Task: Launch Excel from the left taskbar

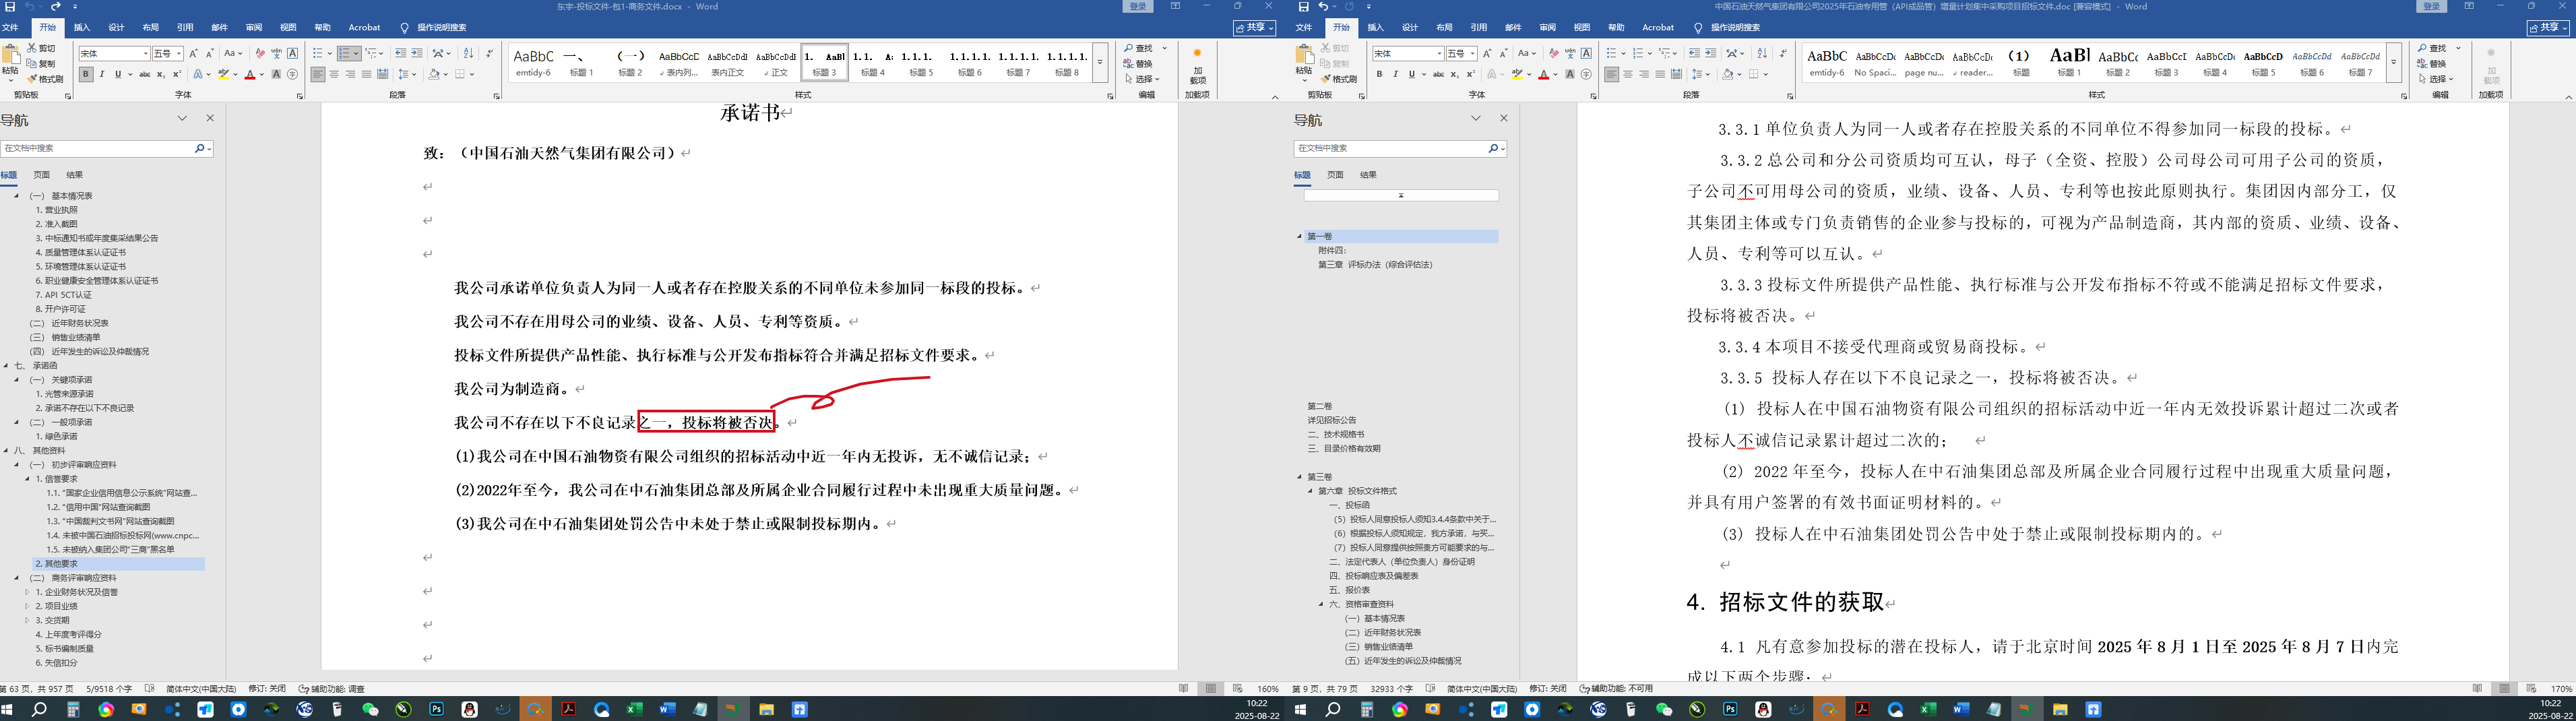Action: 634,709
